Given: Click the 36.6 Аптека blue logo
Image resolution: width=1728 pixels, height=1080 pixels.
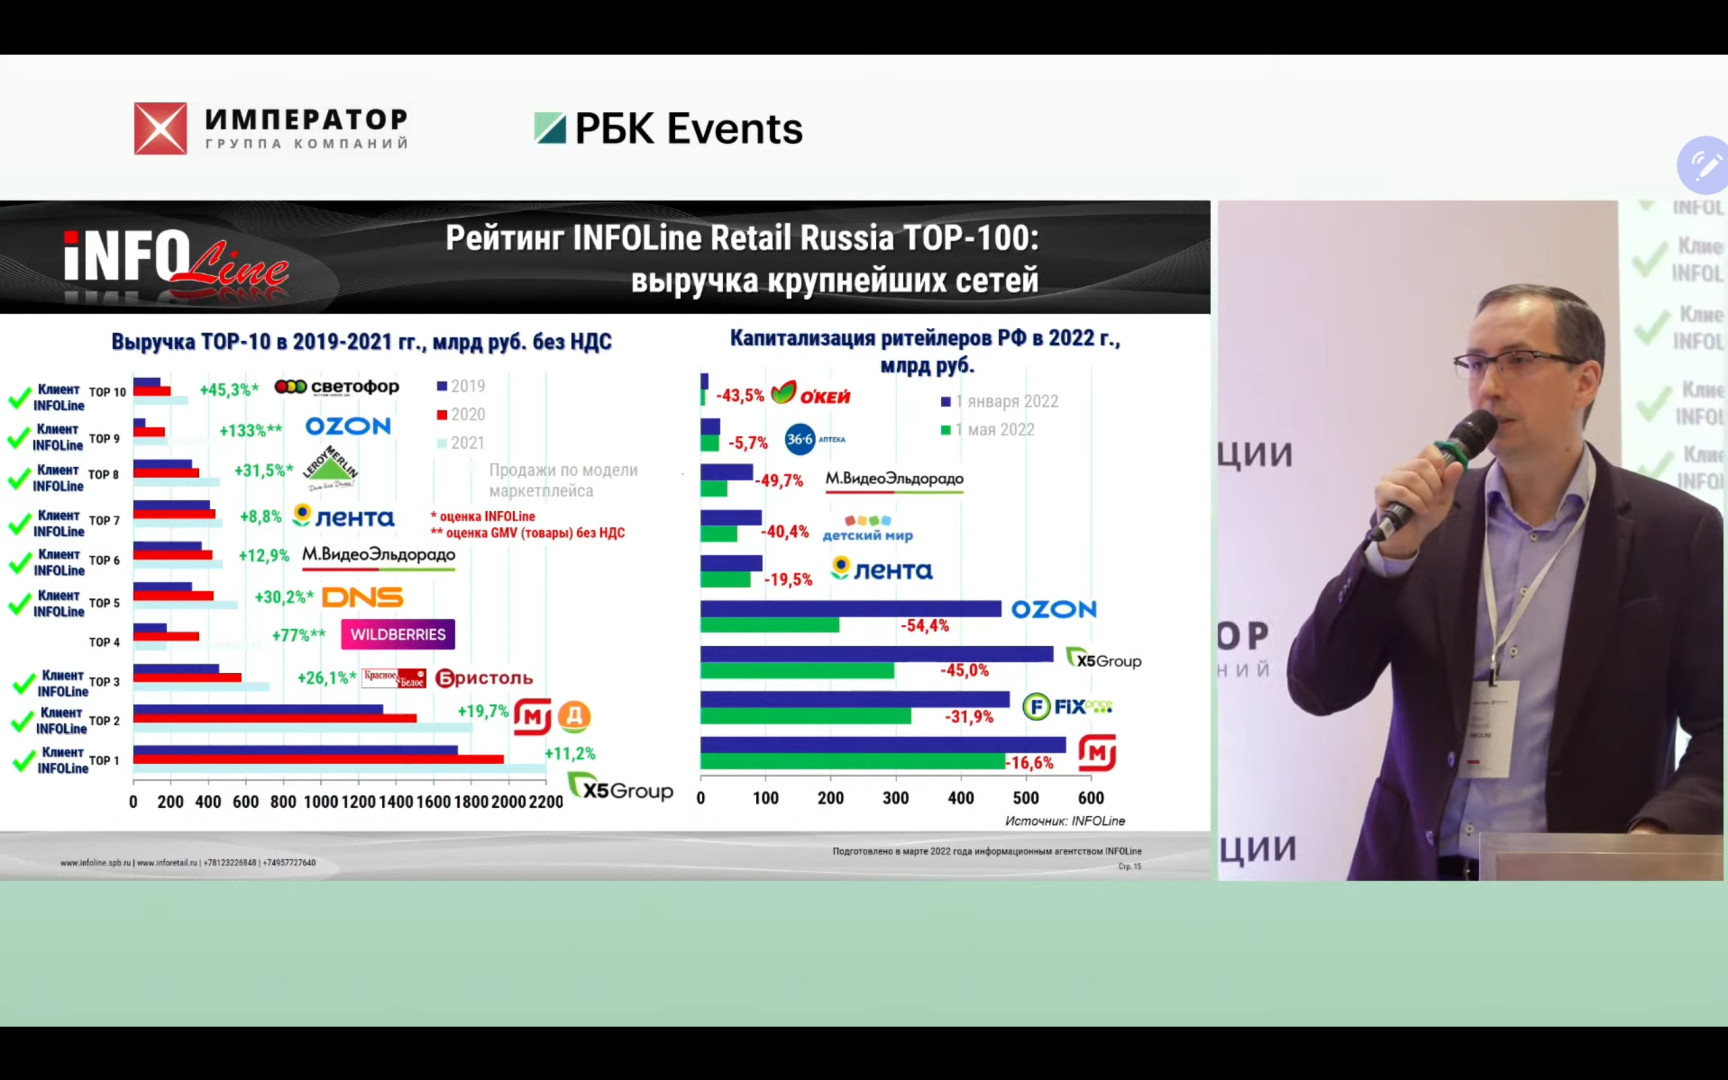Looking at the screenshot, I should (x=814, y=439).
